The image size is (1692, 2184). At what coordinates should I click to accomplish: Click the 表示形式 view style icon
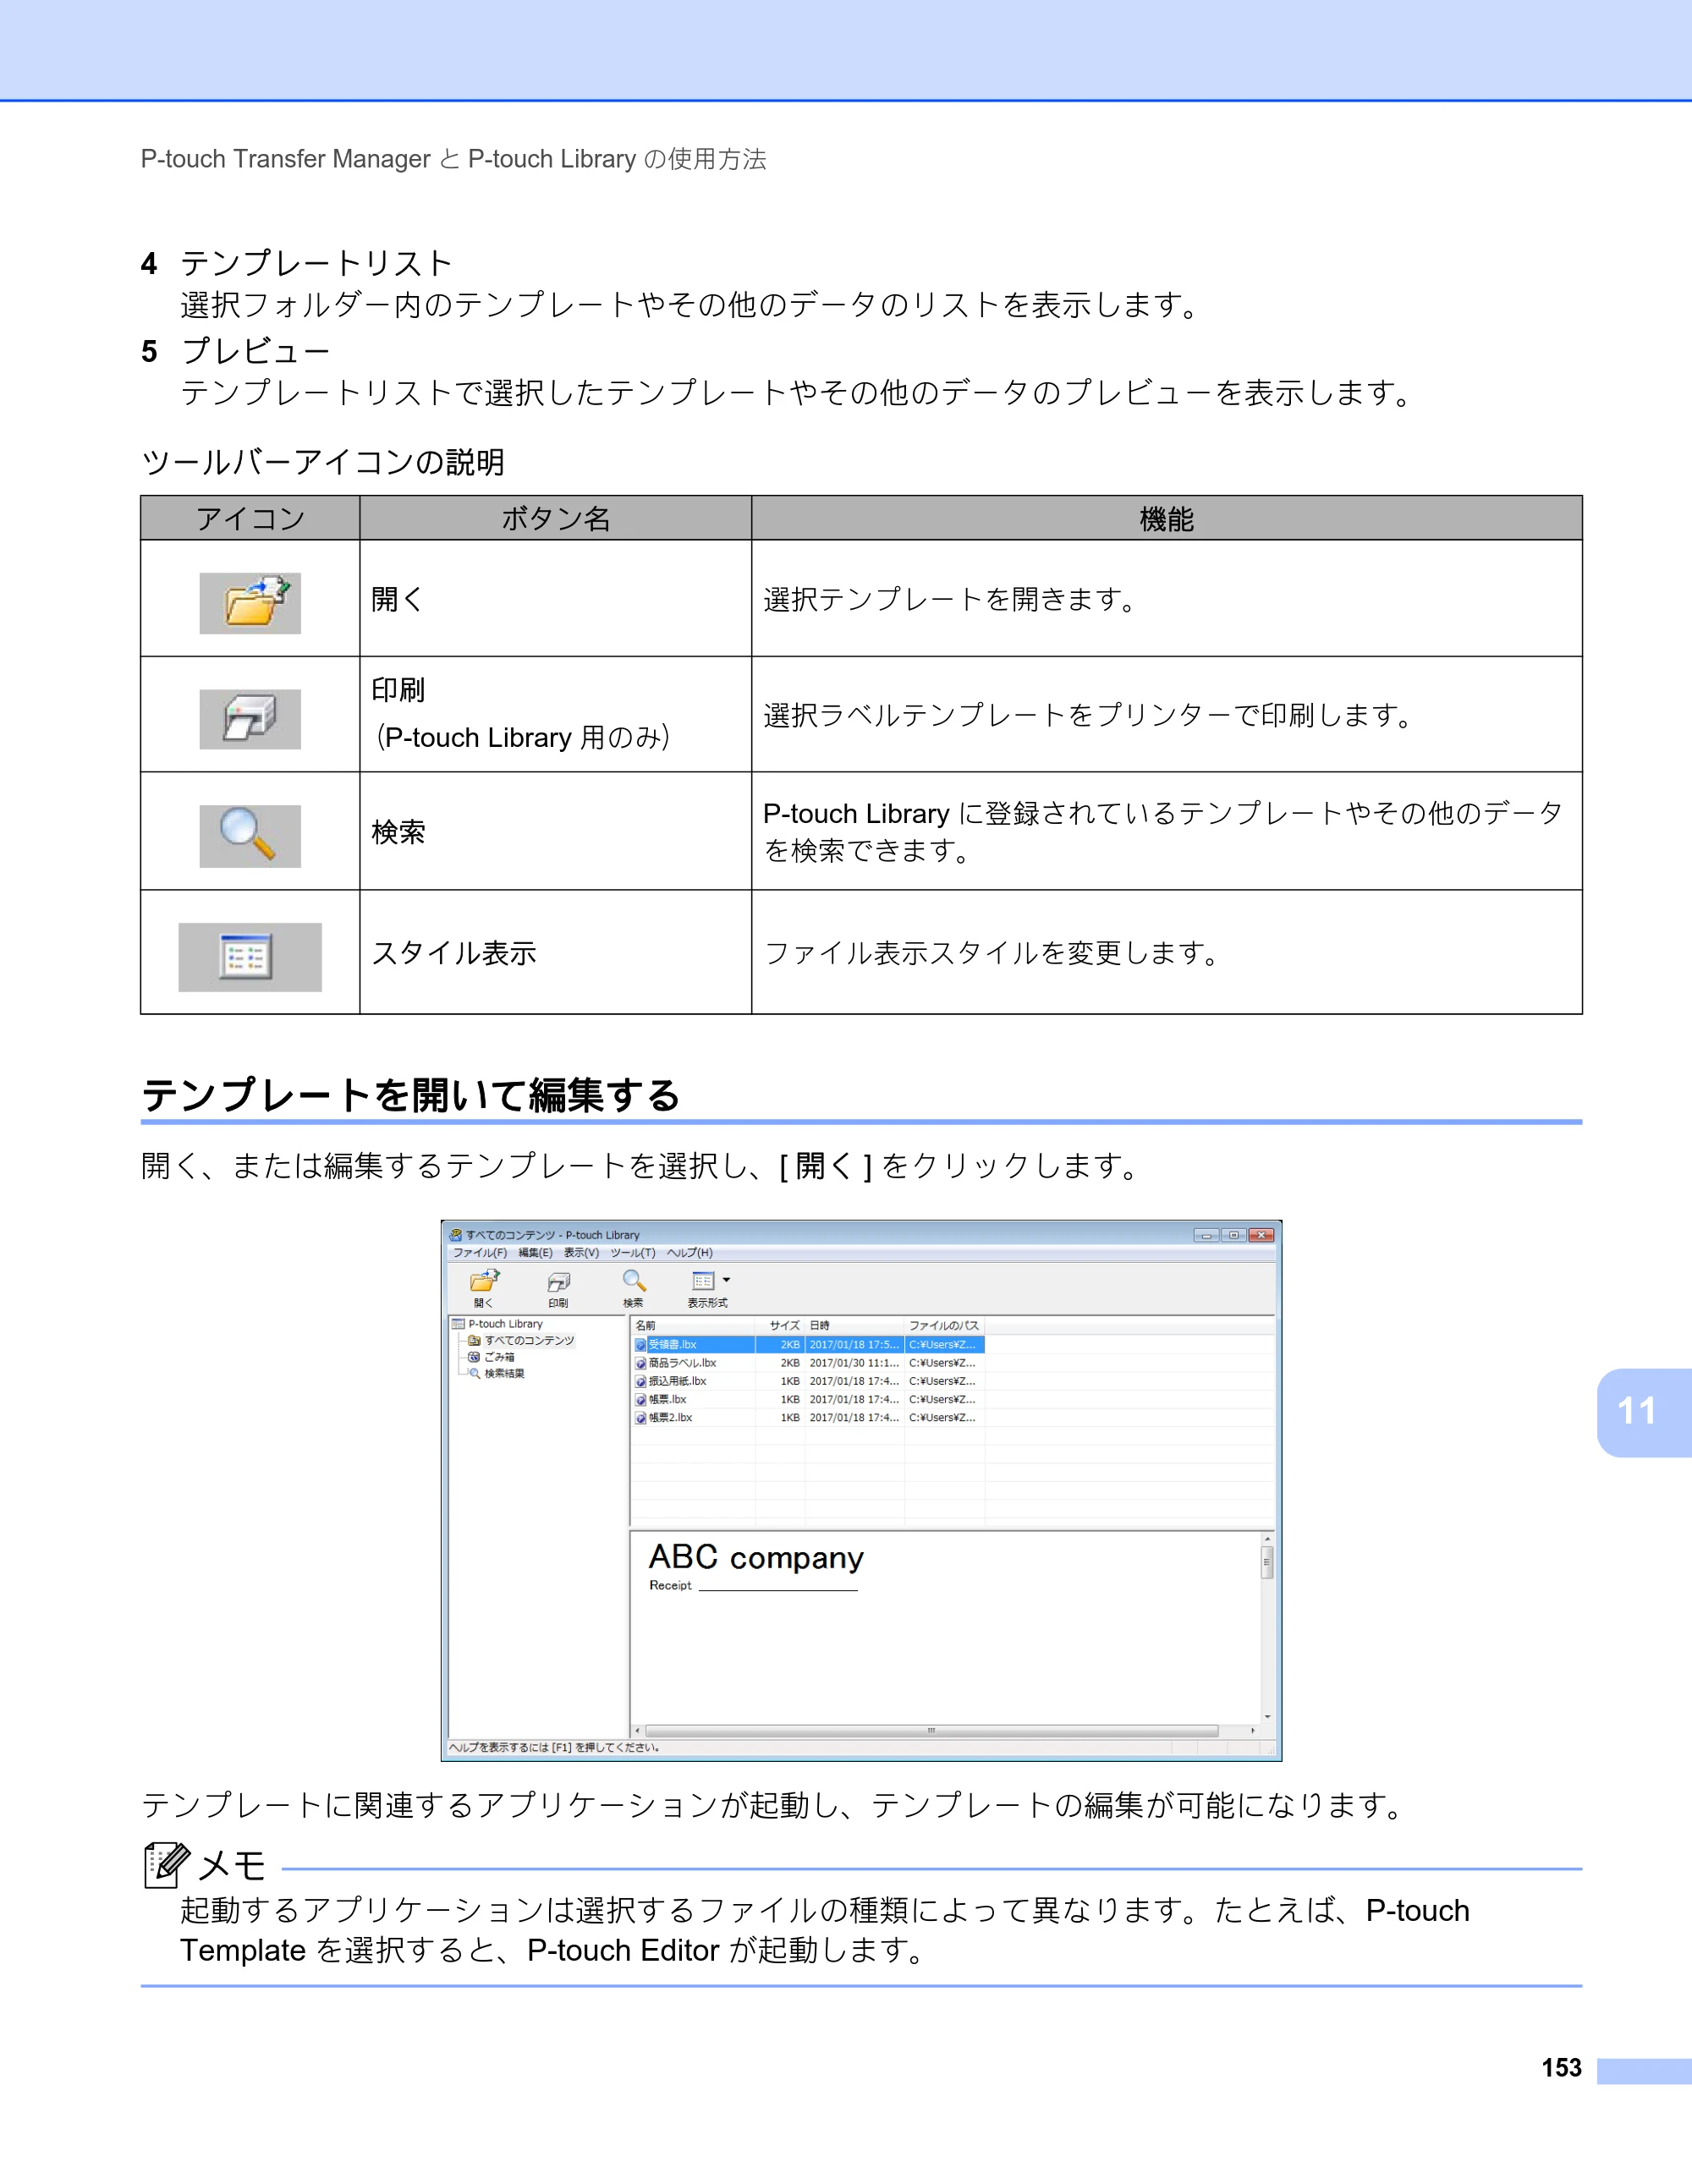point(703,1281)
